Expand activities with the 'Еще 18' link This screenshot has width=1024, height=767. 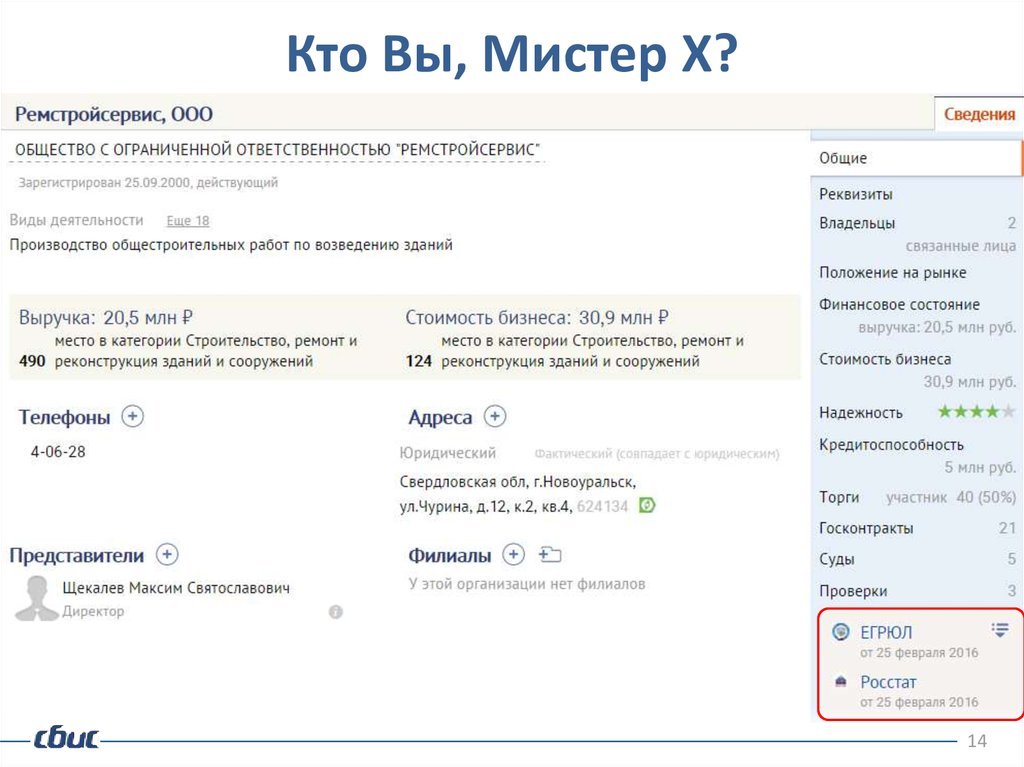pyautogui.click(x=187, y=220)
